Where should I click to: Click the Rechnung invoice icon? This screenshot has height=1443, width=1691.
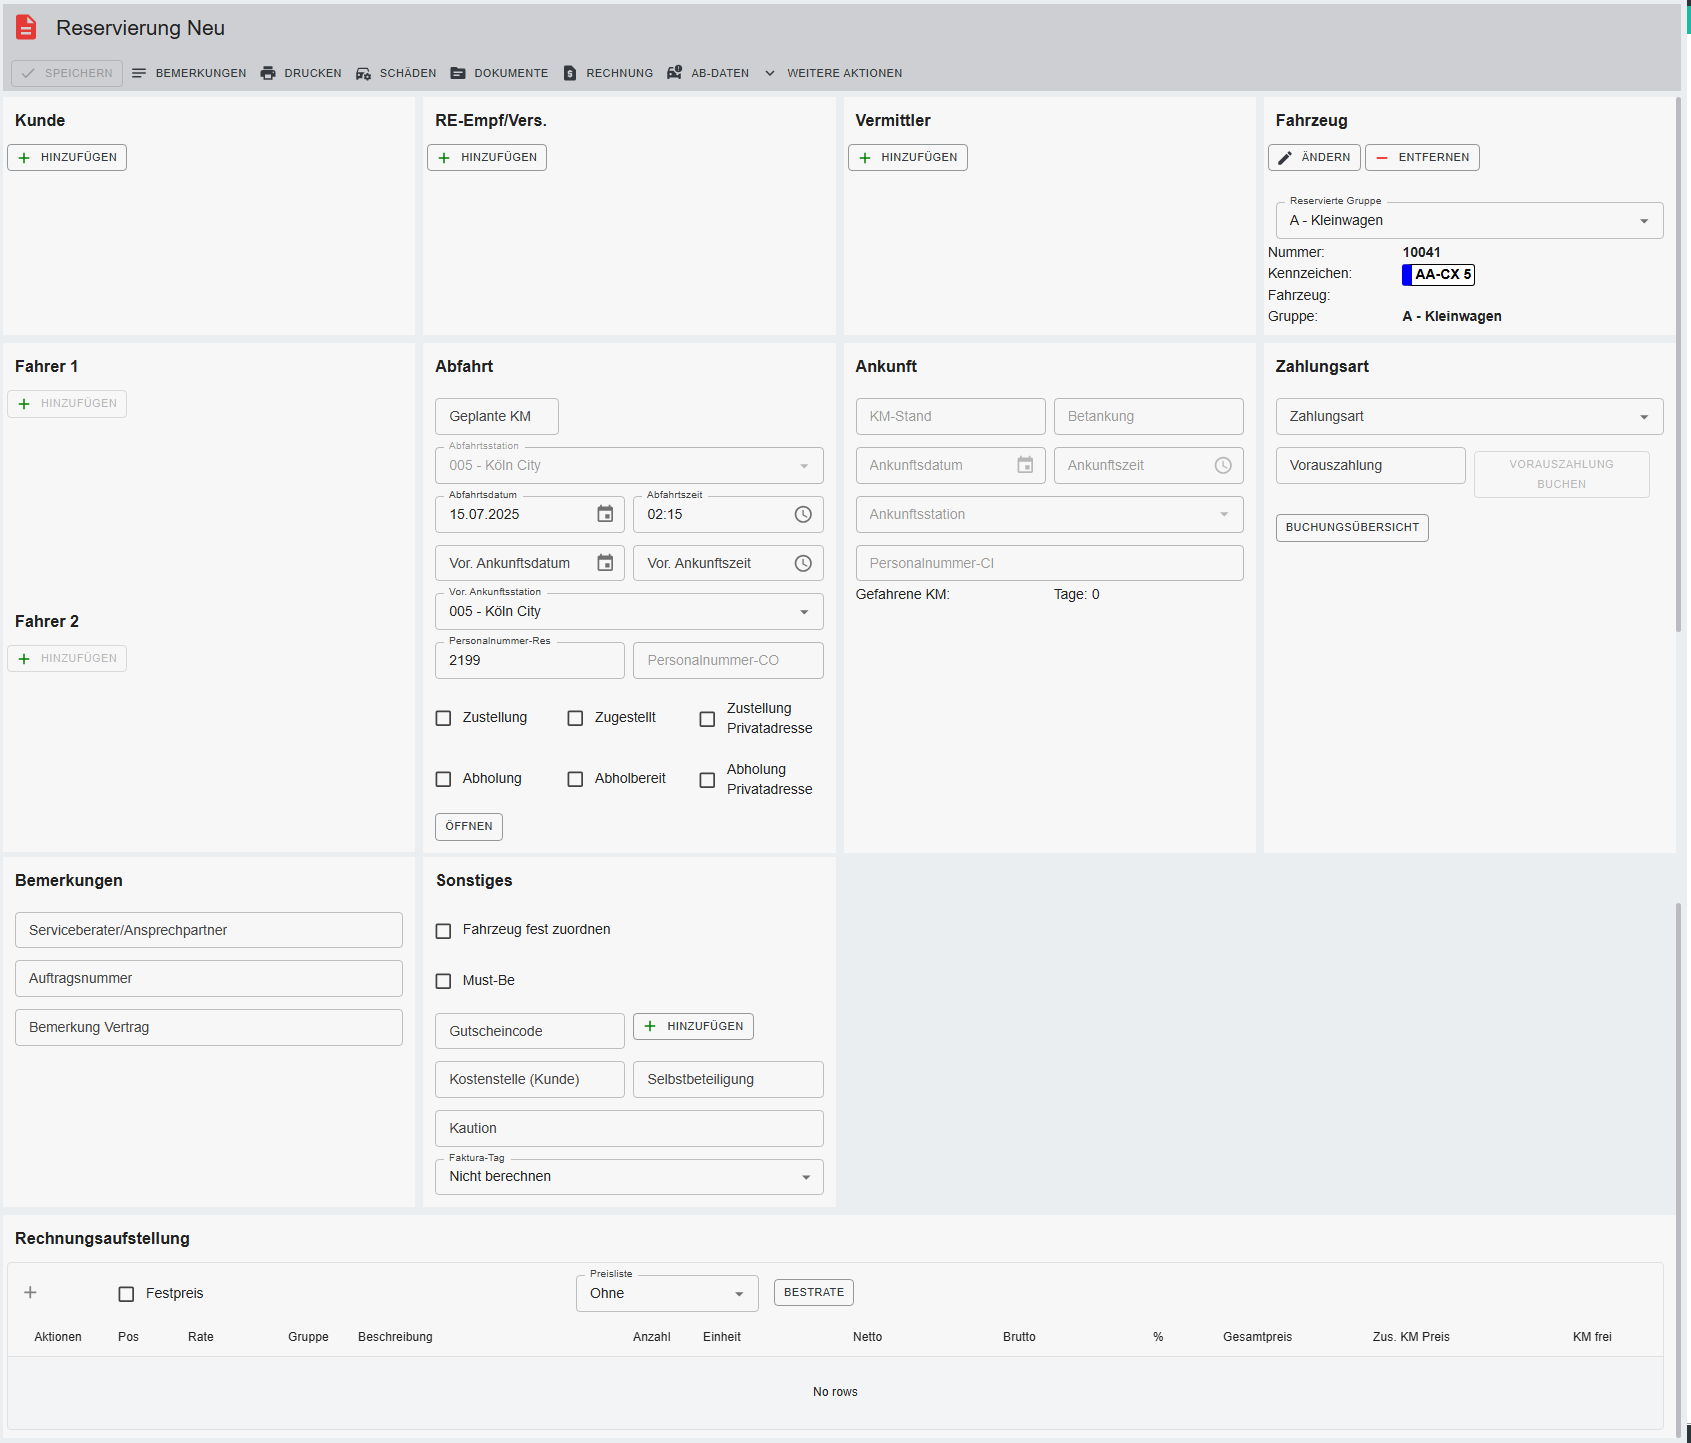click(570, 73)
